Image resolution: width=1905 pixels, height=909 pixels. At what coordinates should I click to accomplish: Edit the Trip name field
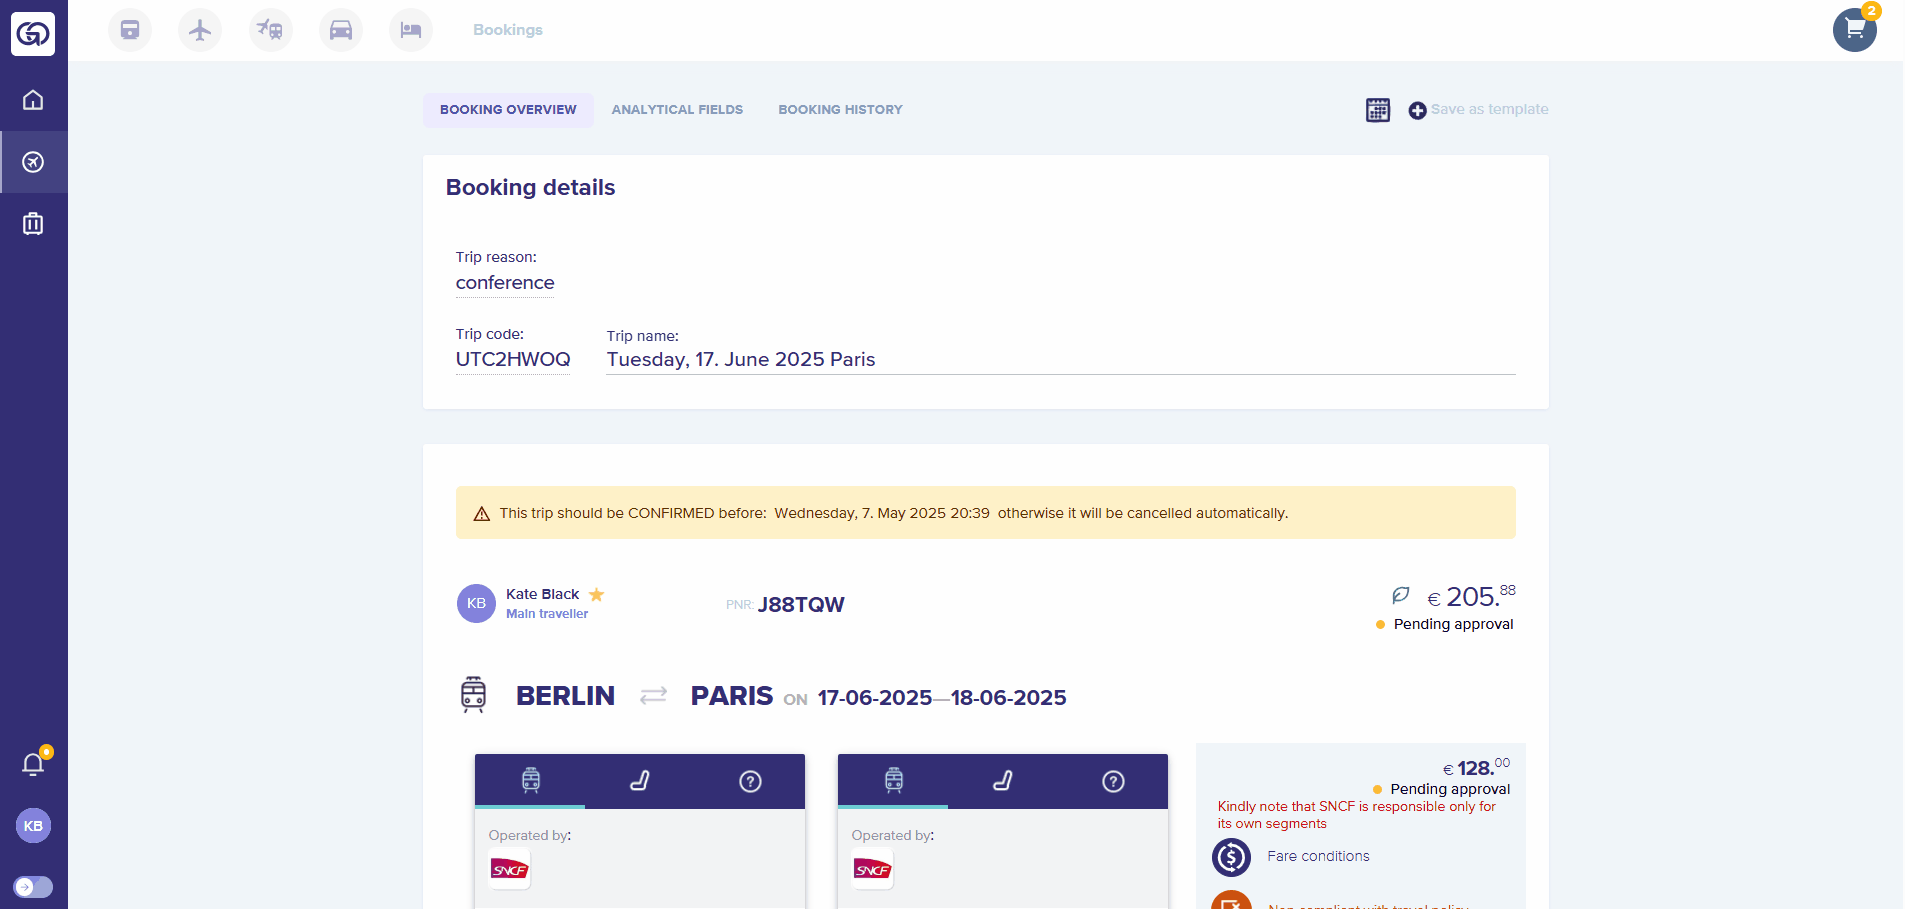[x=1060, y=360]
